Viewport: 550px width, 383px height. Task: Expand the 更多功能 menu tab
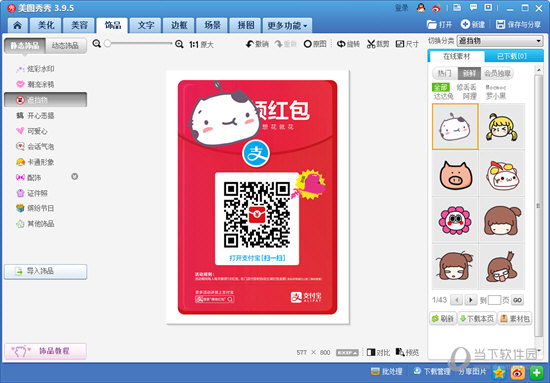(x=287, y=25)
